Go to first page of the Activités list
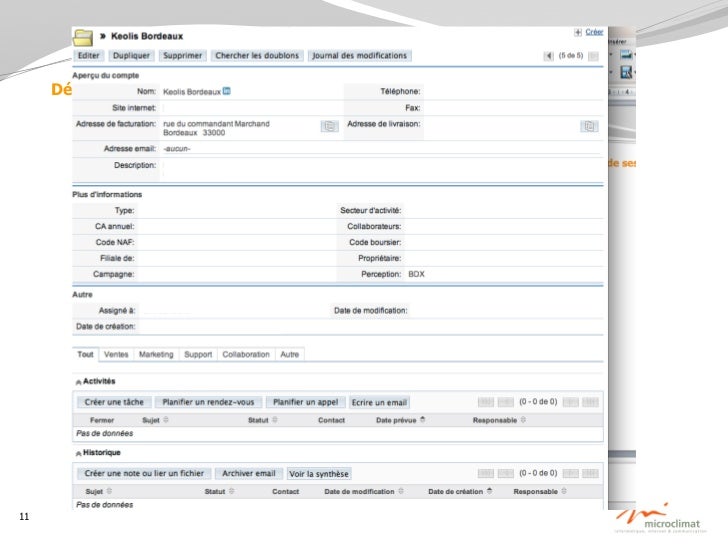 [x=486, y=402]
